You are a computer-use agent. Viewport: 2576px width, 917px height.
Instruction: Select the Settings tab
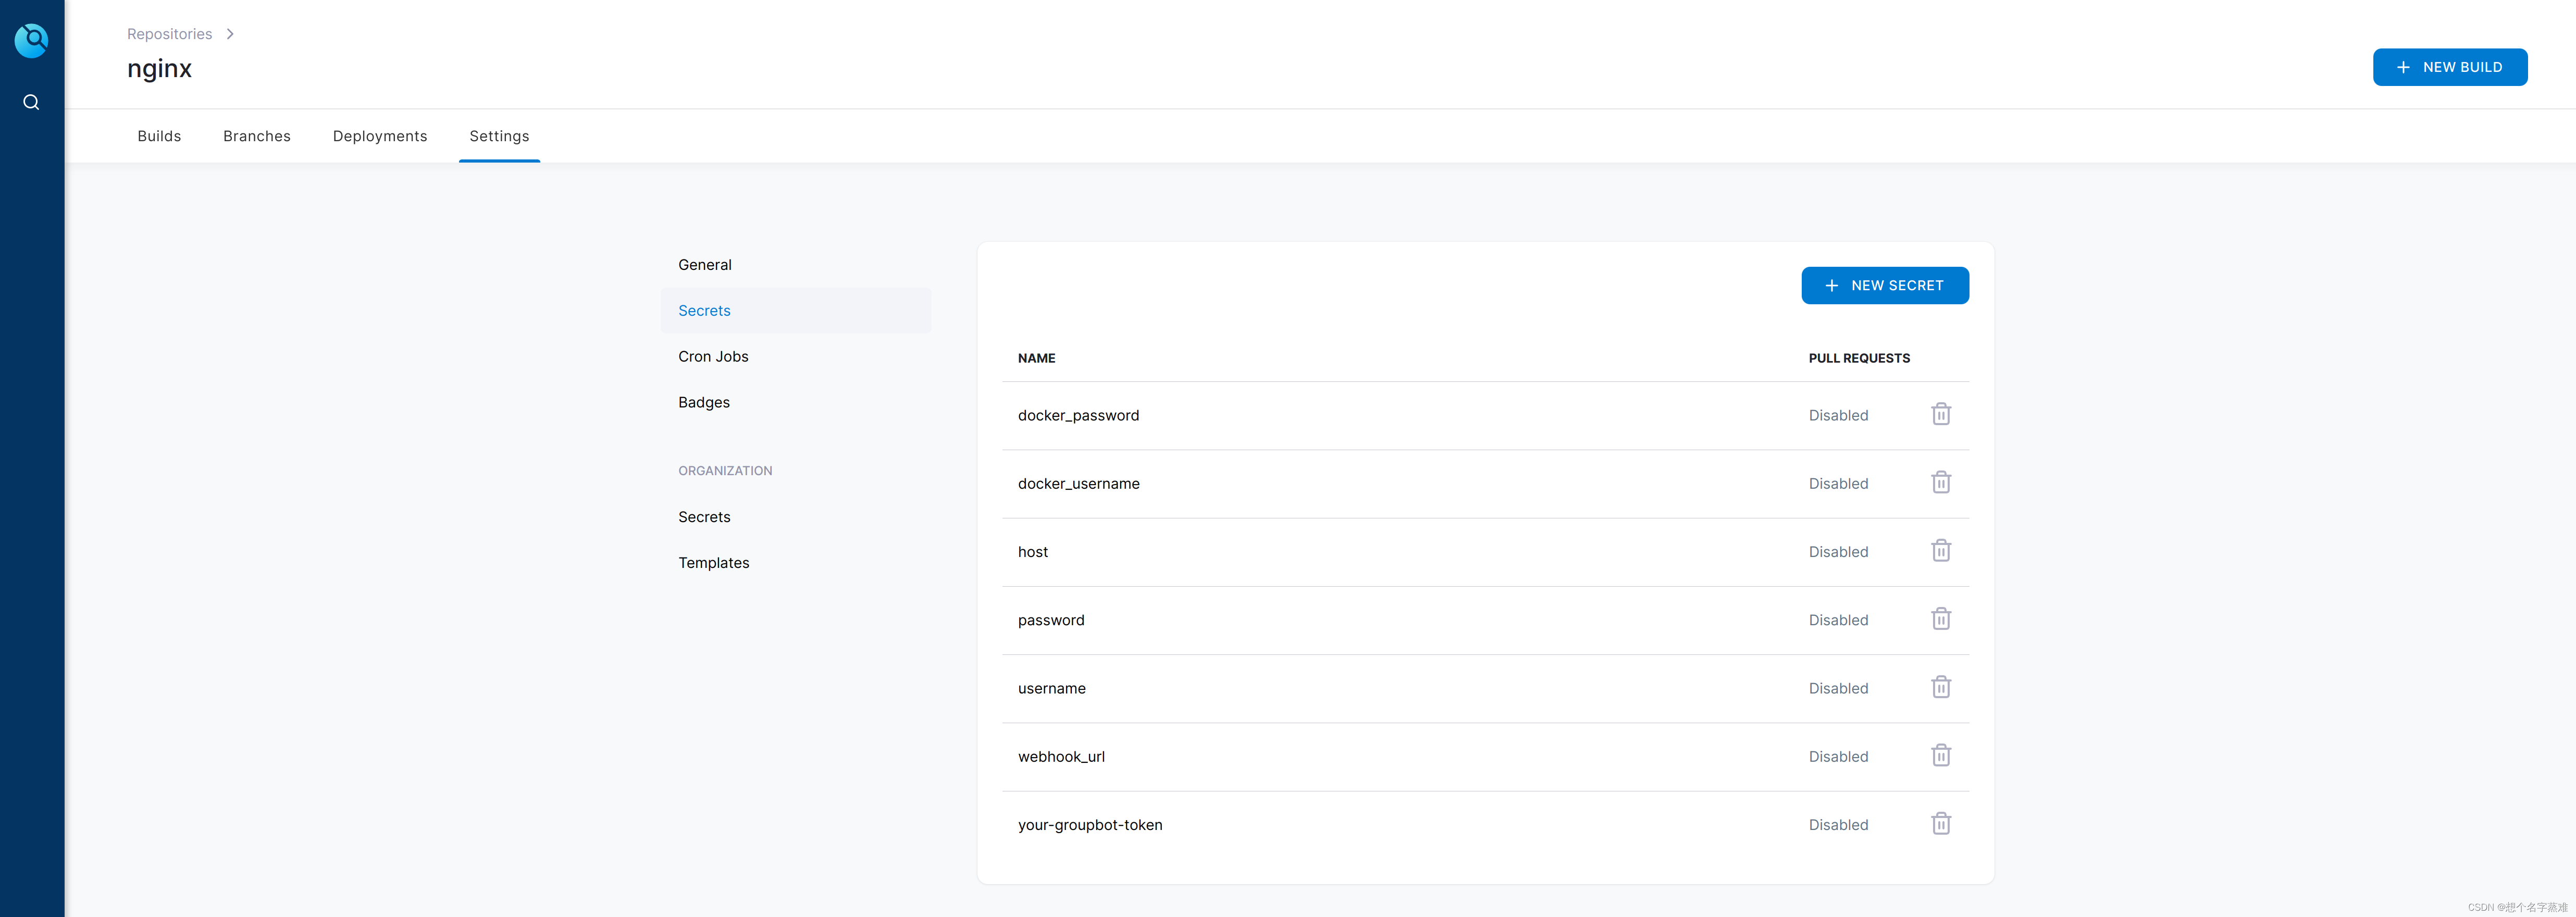click(x=499, y=136)
